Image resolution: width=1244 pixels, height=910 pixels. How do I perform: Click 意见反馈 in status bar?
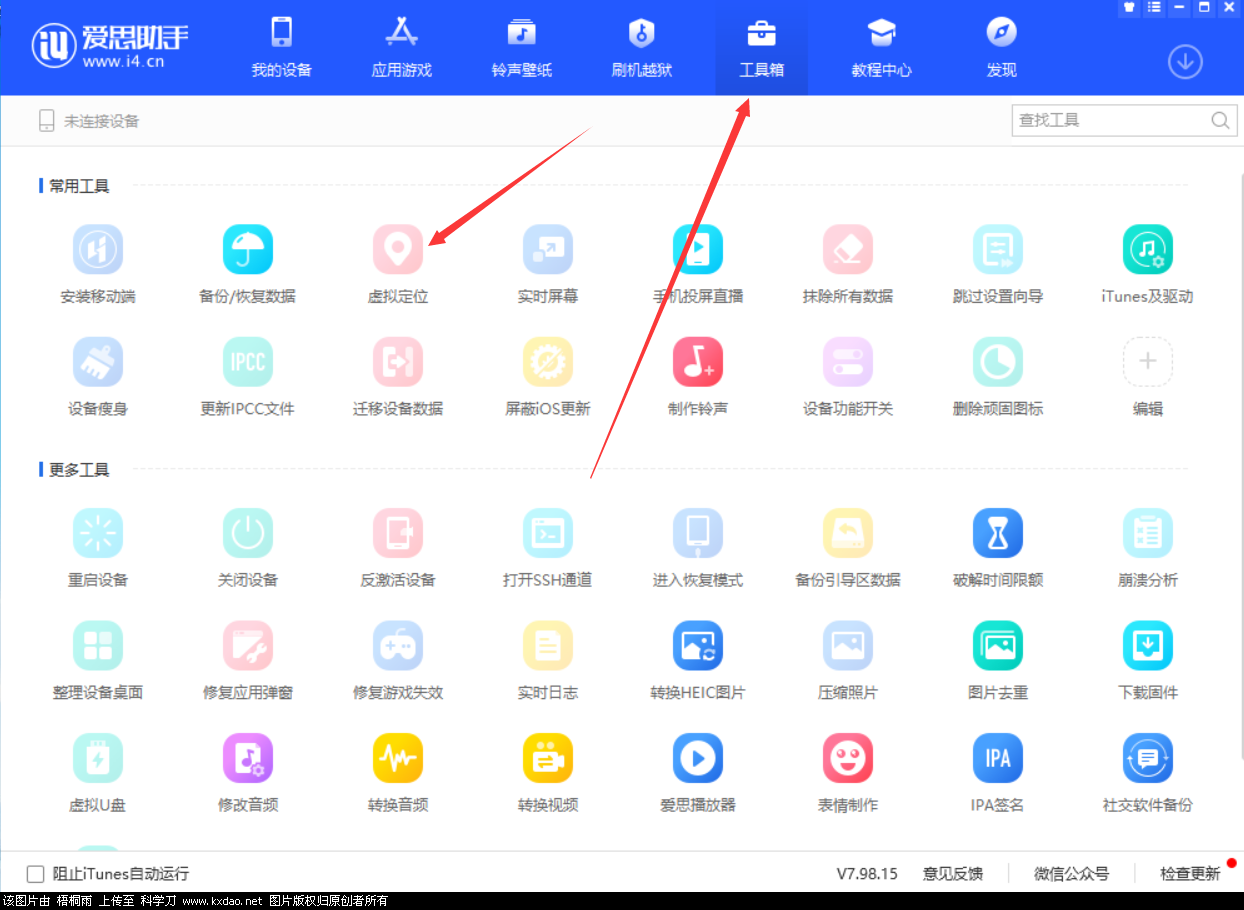point(953,874)
